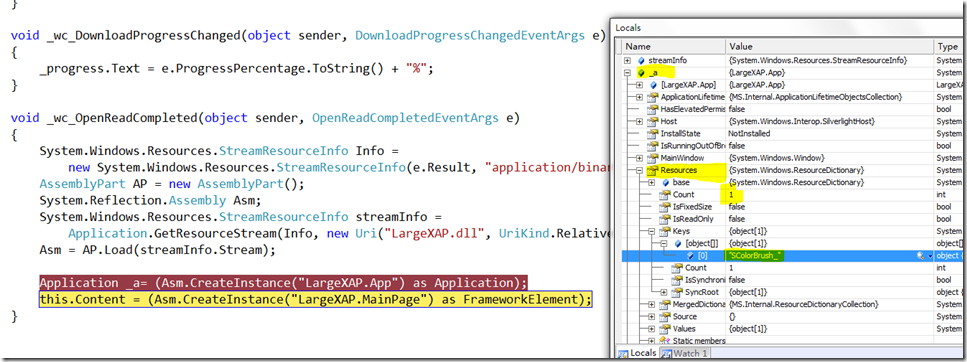Click the property icon beside Source
Image resolution: width=967 pixels, height=362 pixels.
pyautogui.click(x=665, y=316)
